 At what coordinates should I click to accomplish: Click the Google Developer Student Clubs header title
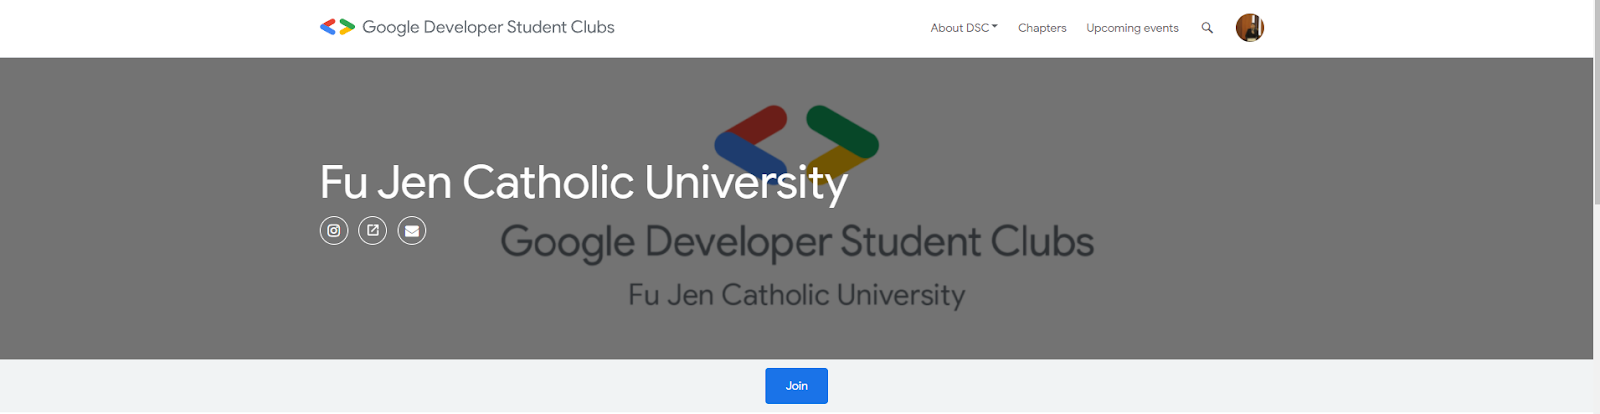[x=488, y=27]
